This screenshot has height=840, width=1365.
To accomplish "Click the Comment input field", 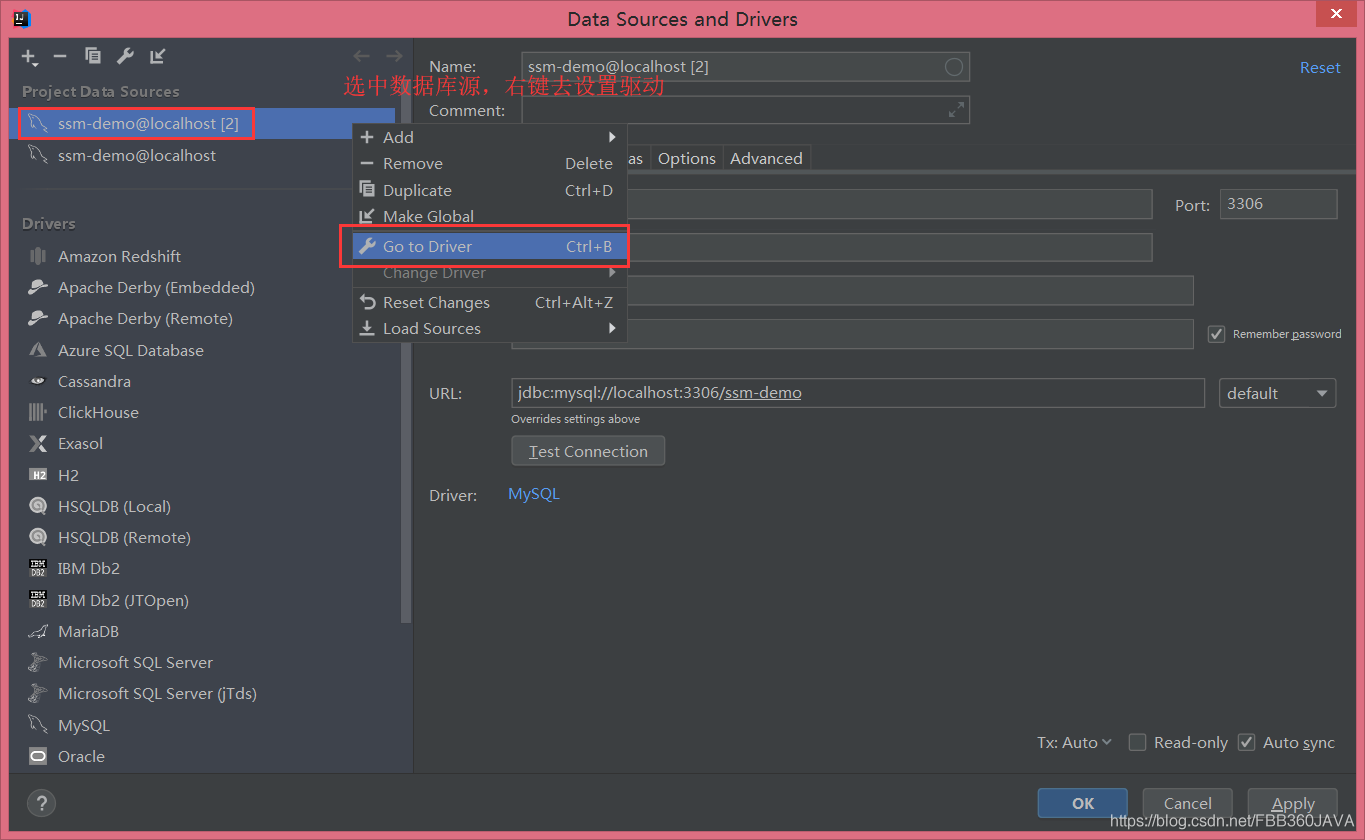I will click(x=745, y=110).
